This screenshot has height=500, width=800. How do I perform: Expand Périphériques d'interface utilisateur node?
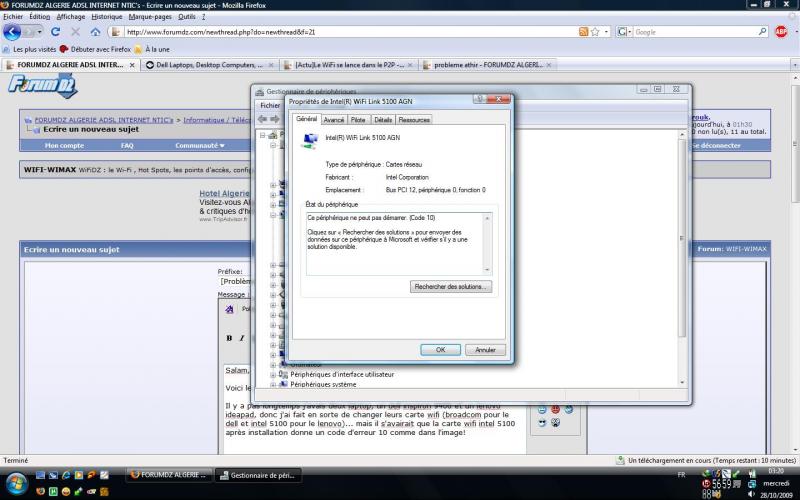pos(273,374)
